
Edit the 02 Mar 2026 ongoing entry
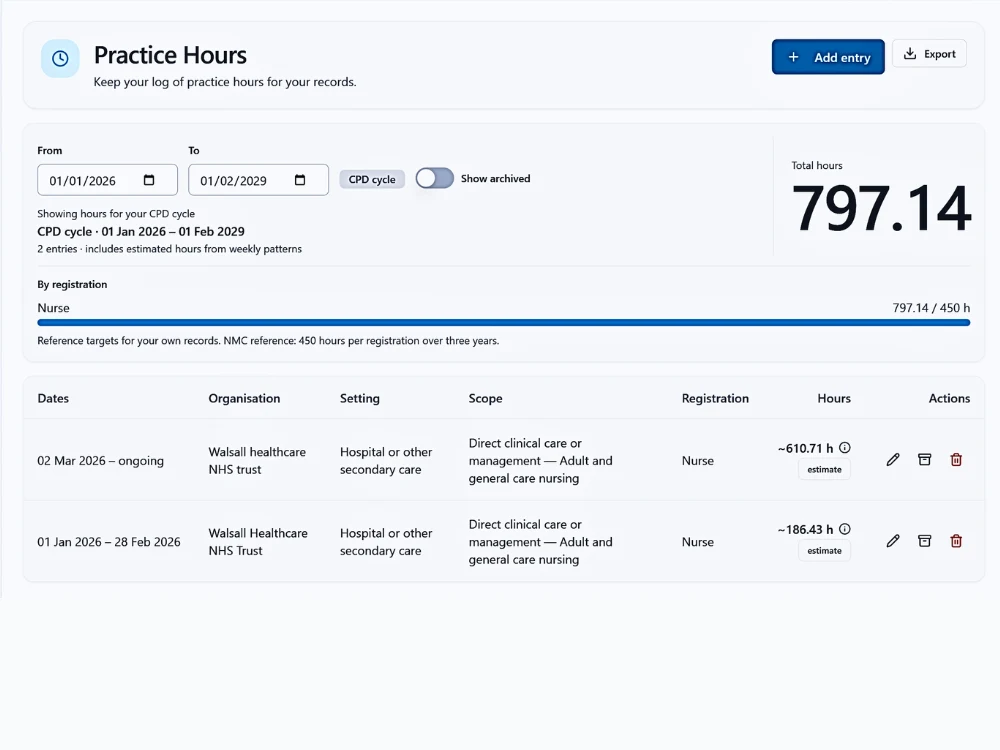tap(893, 460)
